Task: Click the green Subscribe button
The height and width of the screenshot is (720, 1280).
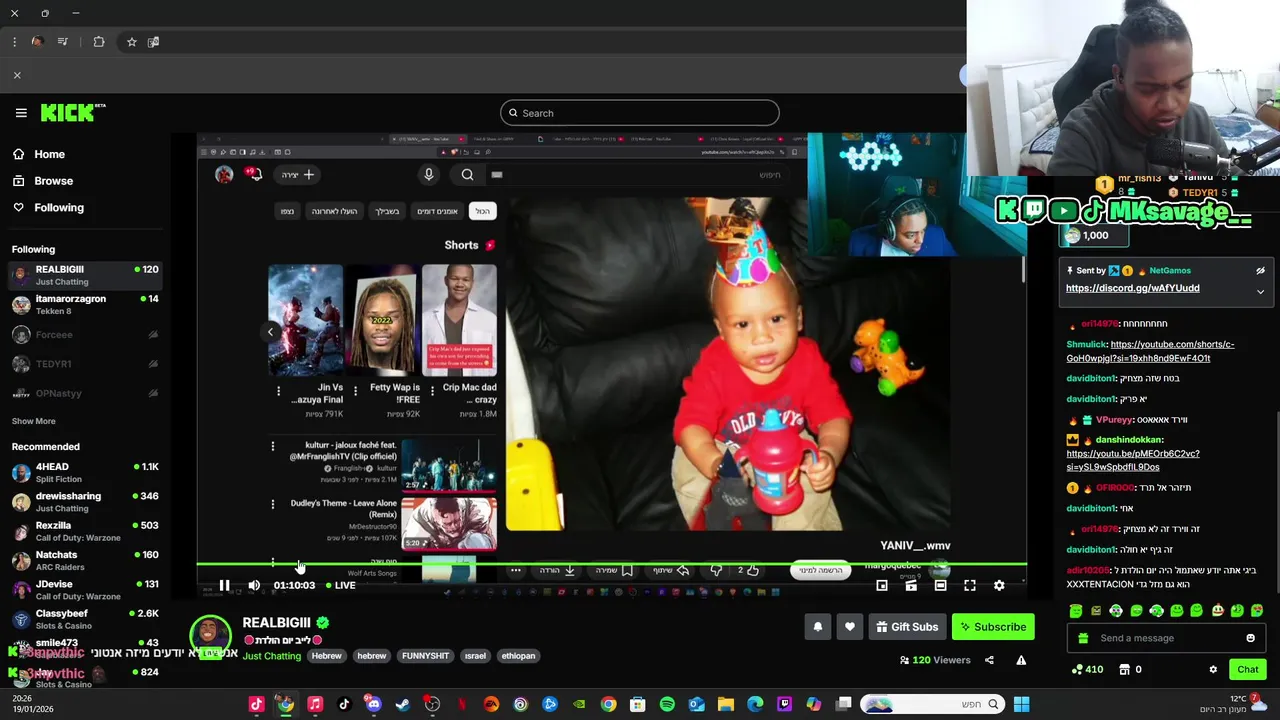Action: click(x=993, y=627)
